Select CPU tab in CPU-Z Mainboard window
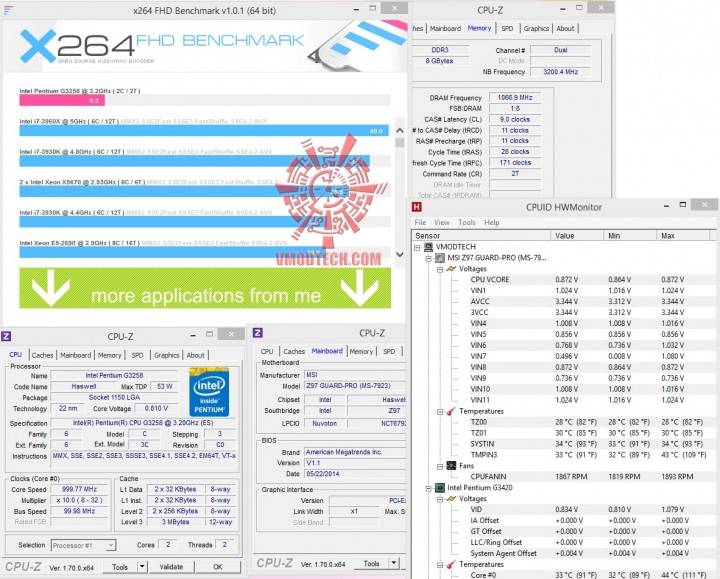Image resolution: width=720 pixels, height=579 pixels. 267,351
